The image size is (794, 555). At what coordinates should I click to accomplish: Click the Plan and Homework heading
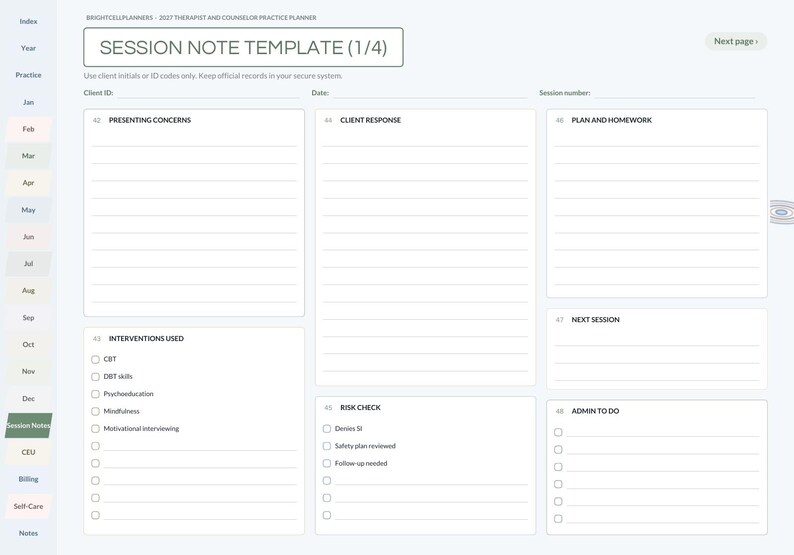coord(612,120)
